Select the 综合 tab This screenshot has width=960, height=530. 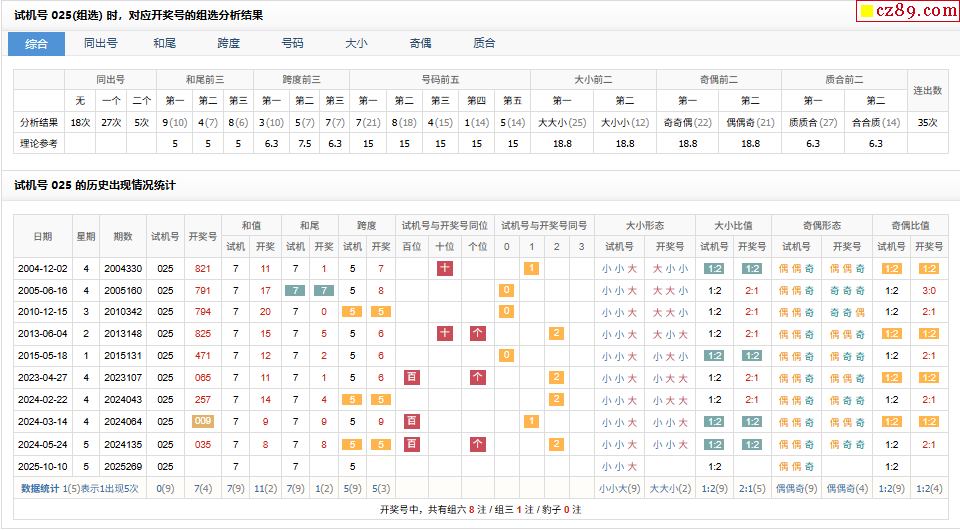(36, 44)
